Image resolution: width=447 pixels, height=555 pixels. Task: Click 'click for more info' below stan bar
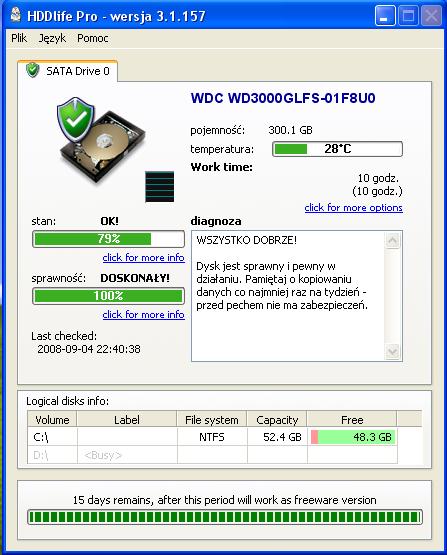tap(143, 257)
